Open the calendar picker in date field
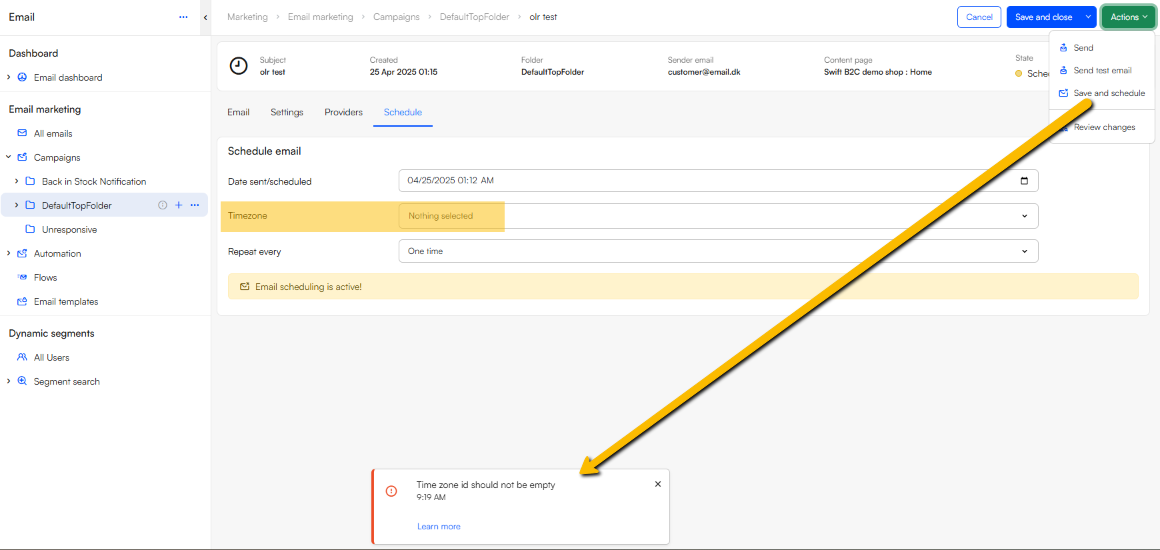 [1023, 181]
